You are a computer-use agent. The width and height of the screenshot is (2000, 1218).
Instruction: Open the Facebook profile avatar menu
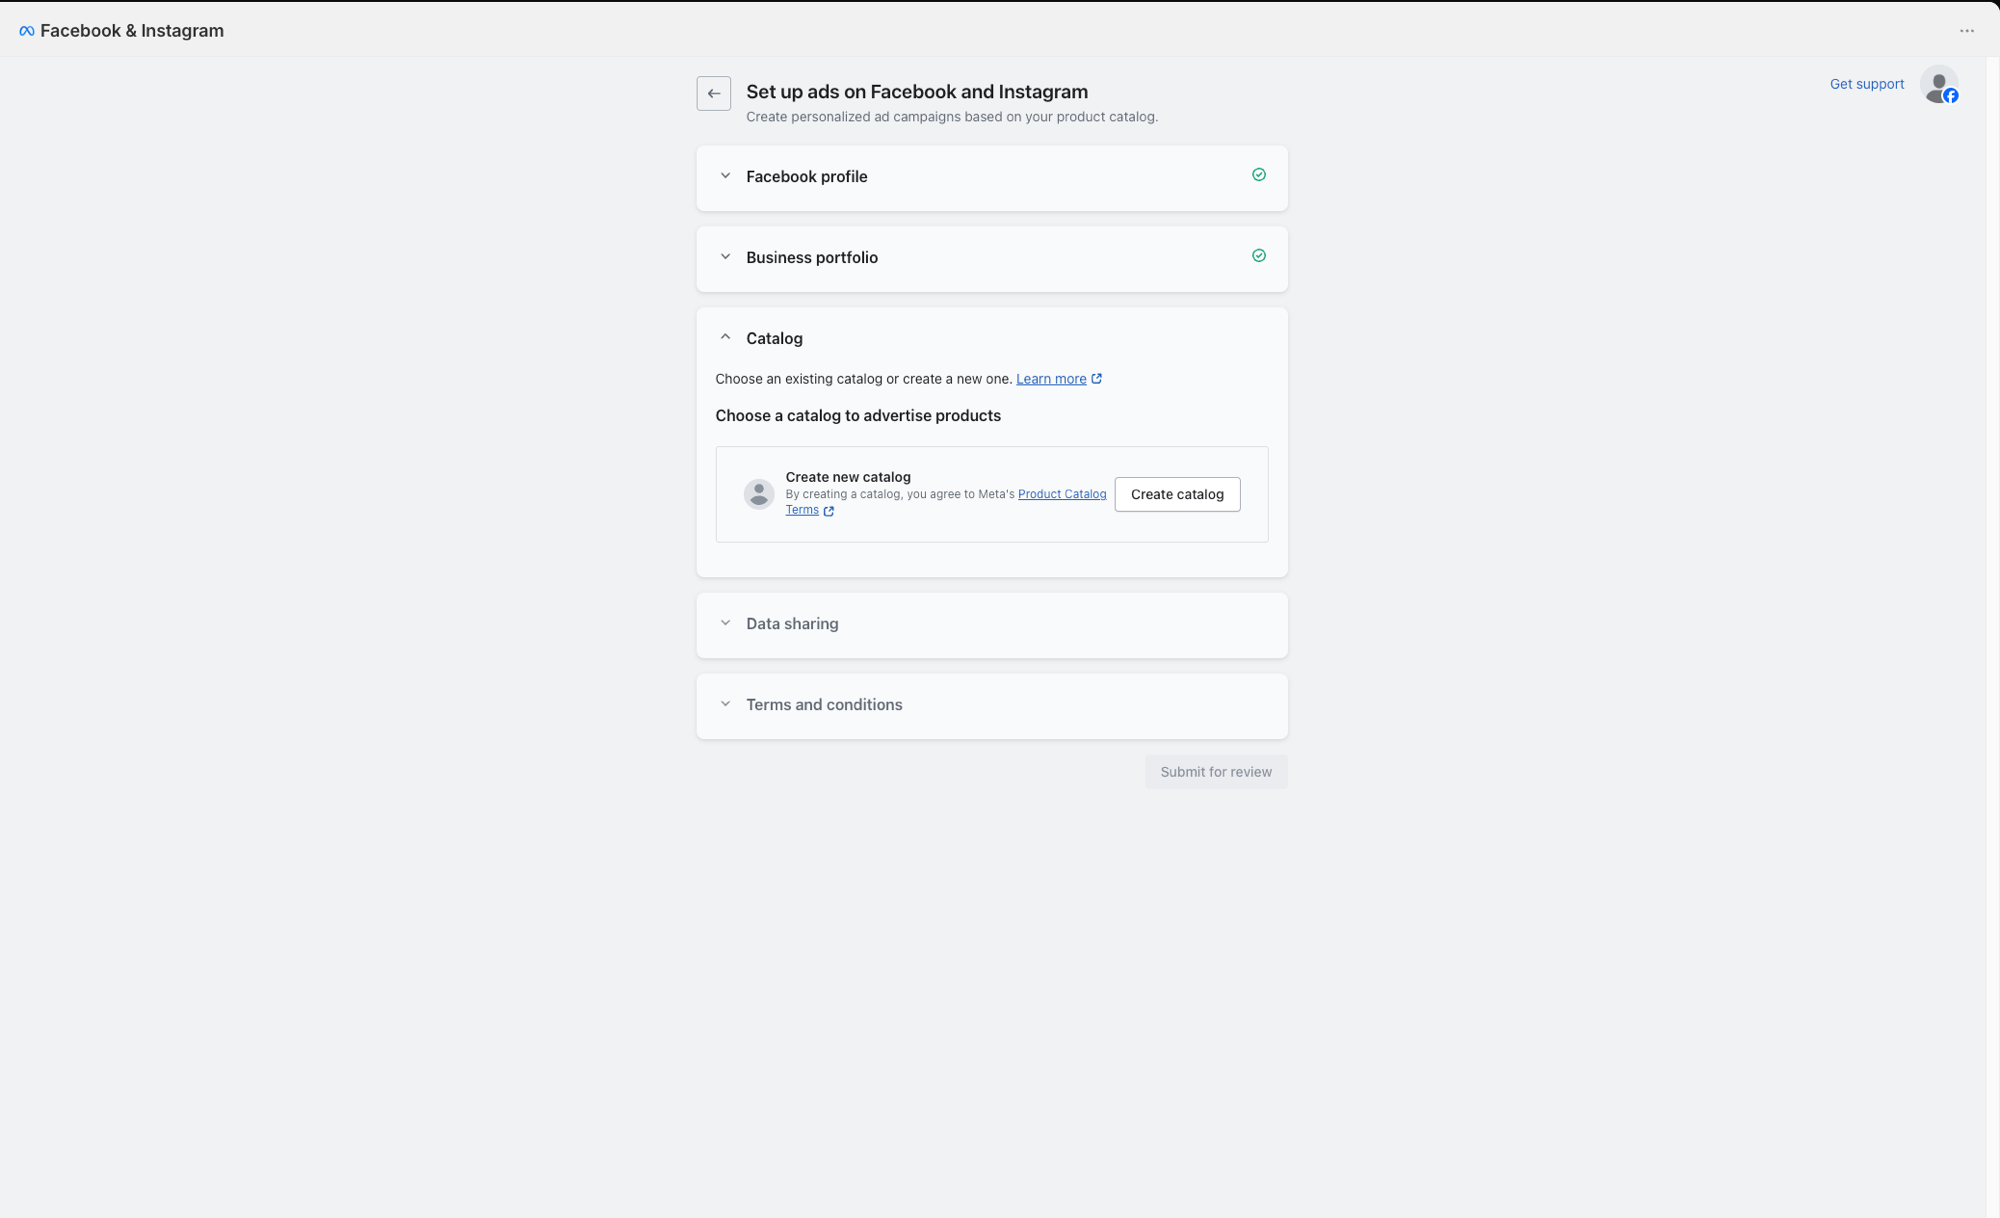click(x=1939, y=85)
